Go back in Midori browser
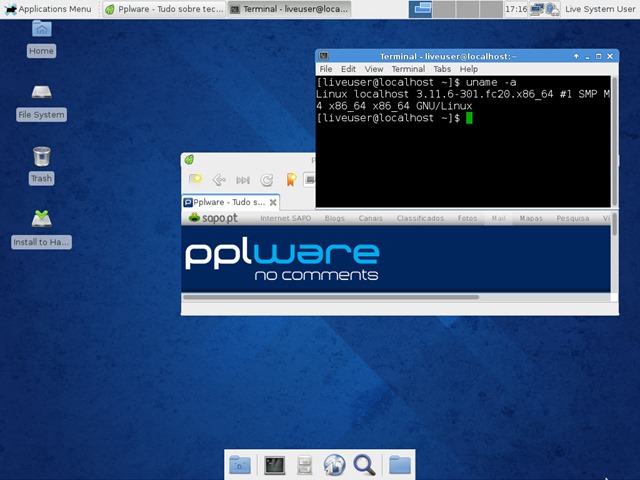Viewport: 640px width, 480px height. (219, 180)
